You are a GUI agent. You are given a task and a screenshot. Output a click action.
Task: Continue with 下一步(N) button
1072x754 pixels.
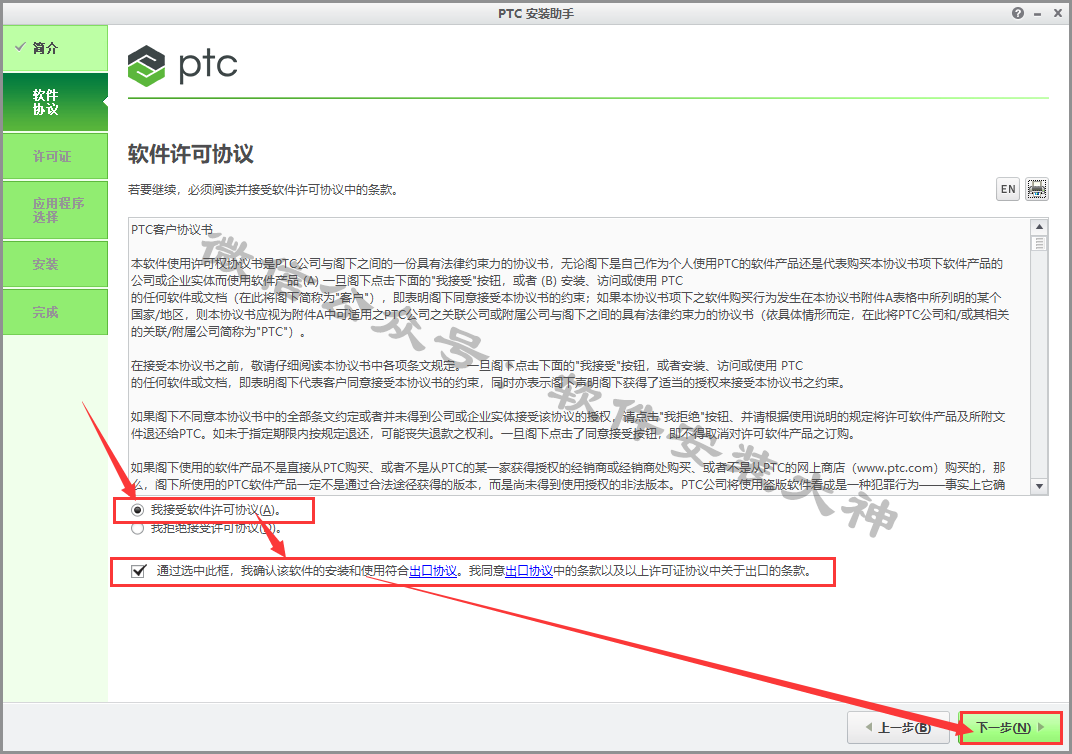point(1010,727)
